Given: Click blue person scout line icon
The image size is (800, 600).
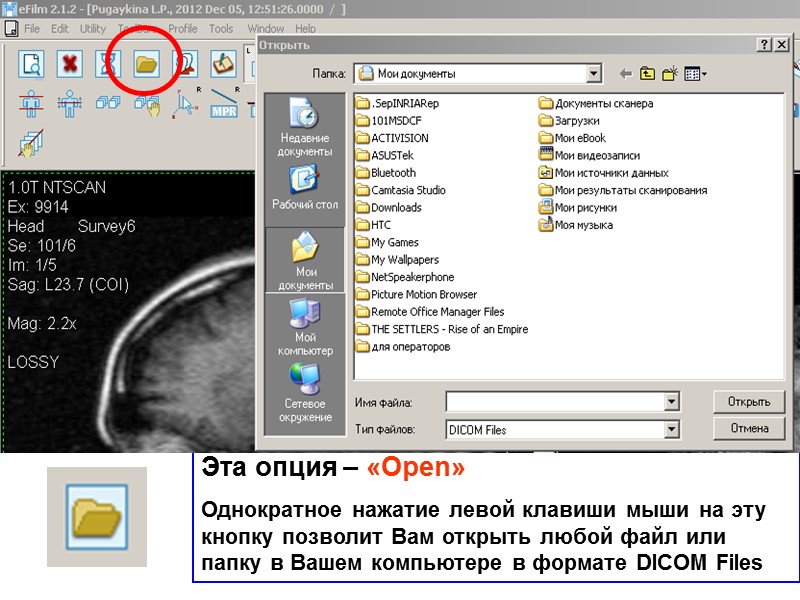Looking at the screenshot, I should pos(70,104).
